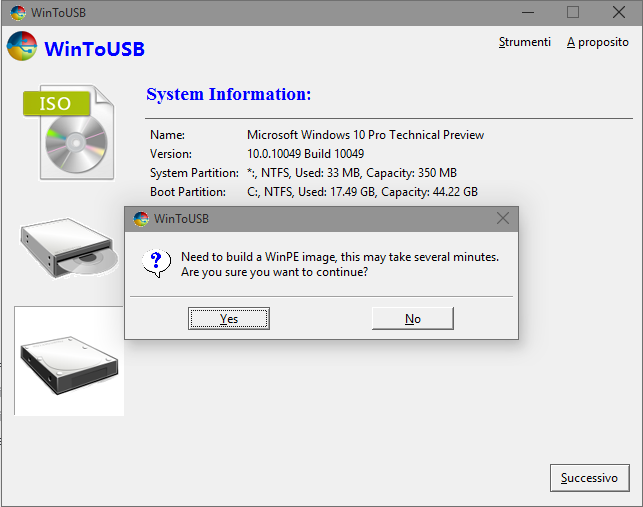The width and height of the screenshot is (643, 507).
Task: Close the WinToUSB confirmation dialog
Action: coord(503,218)
